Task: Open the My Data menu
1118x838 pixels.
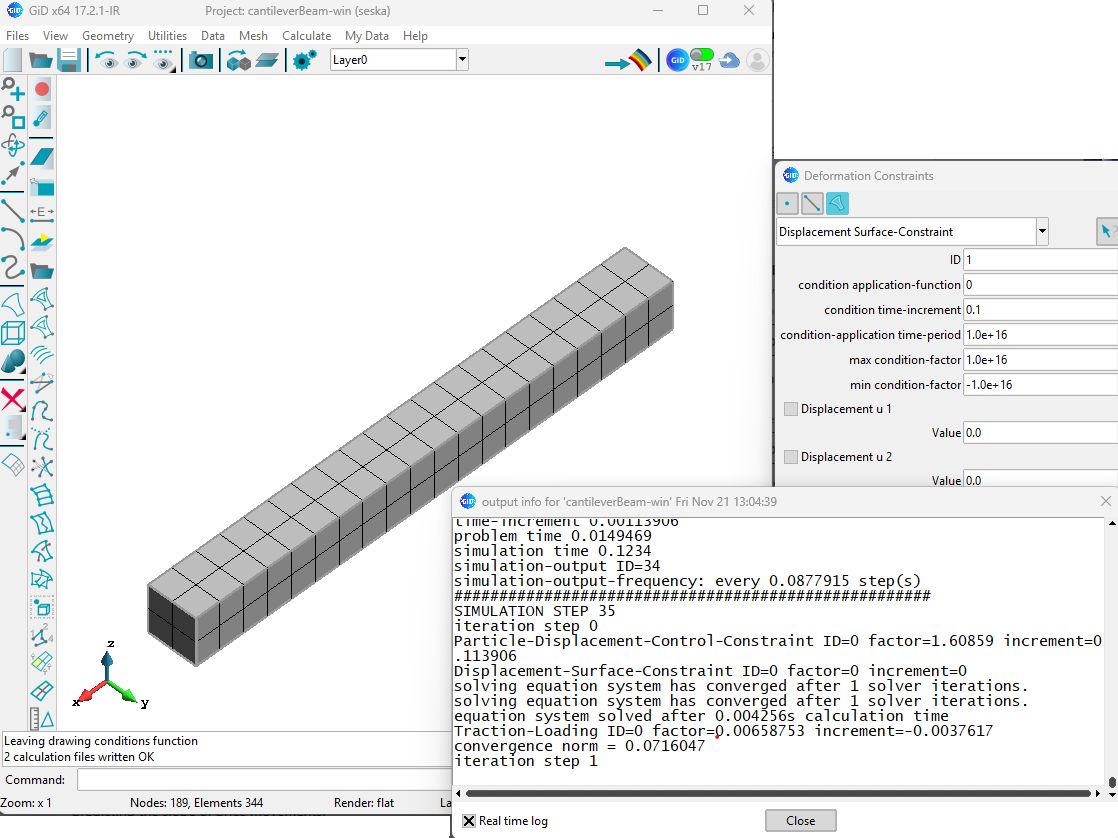Action: tap(366, 36)
